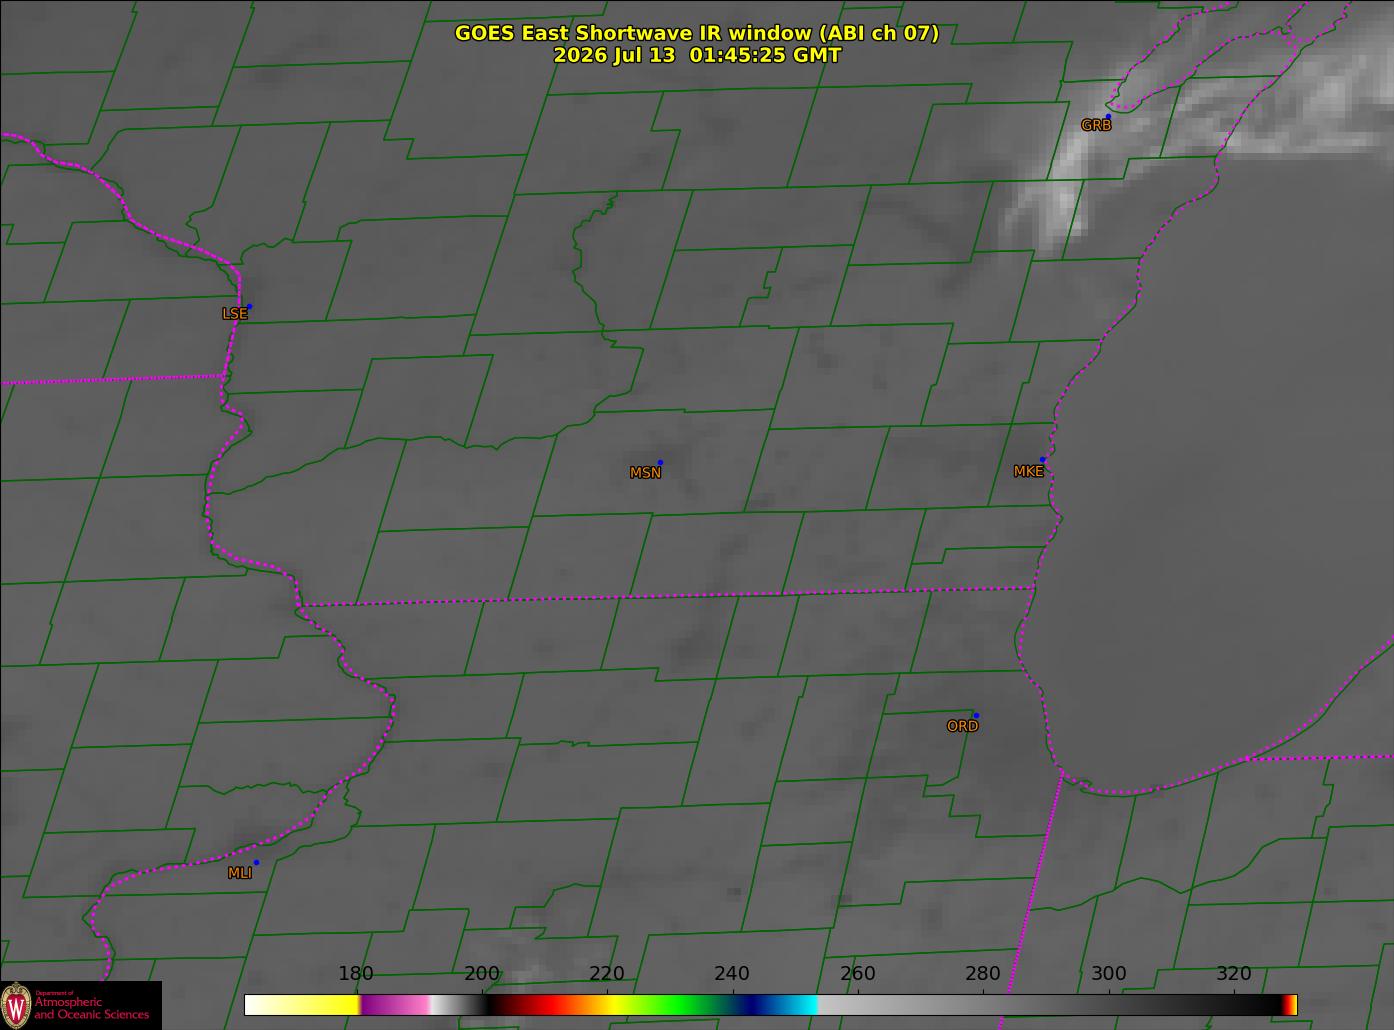Click the cyan part of the colorbar
The image size is (1394, 1030).
[x=797, y=1005]
